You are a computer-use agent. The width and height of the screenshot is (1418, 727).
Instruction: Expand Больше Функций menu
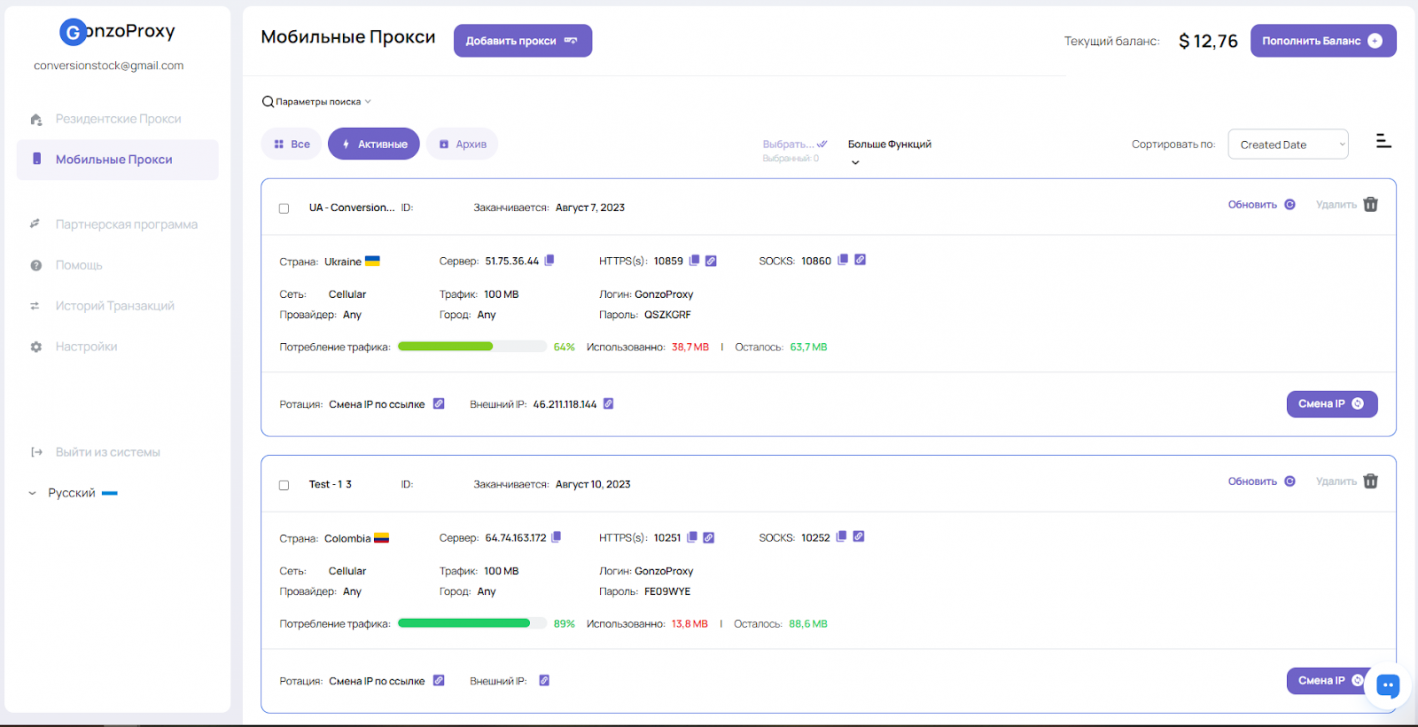(889, 150)
